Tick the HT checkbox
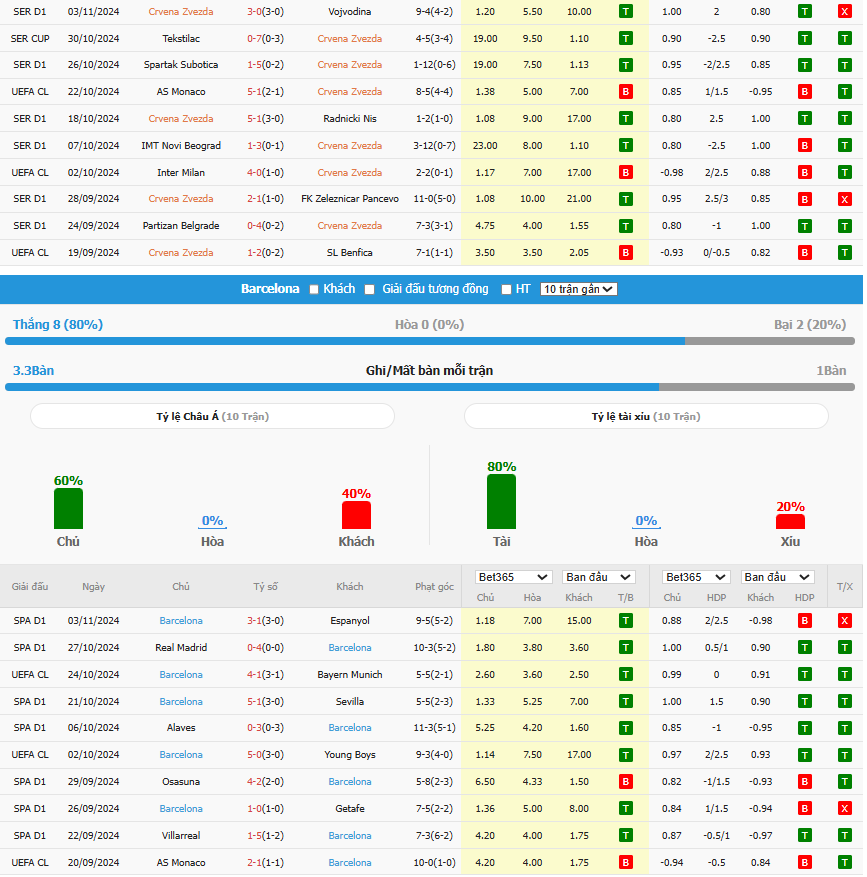Viewport: 867px width, 877px height. (x=506, y=290)
